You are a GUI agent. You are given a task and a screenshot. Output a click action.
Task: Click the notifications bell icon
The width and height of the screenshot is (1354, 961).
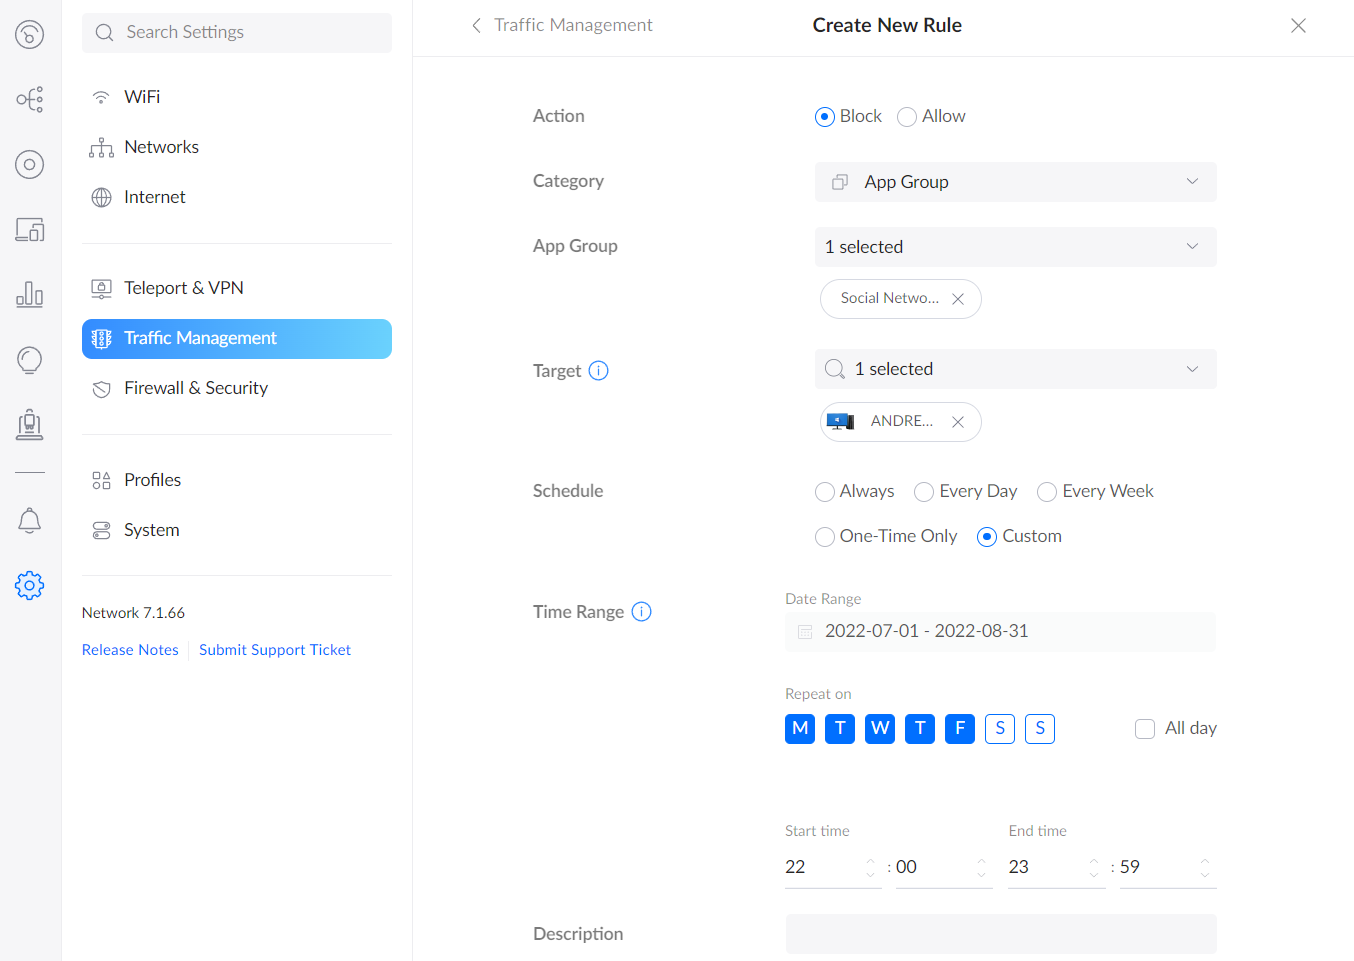point(30,520)
